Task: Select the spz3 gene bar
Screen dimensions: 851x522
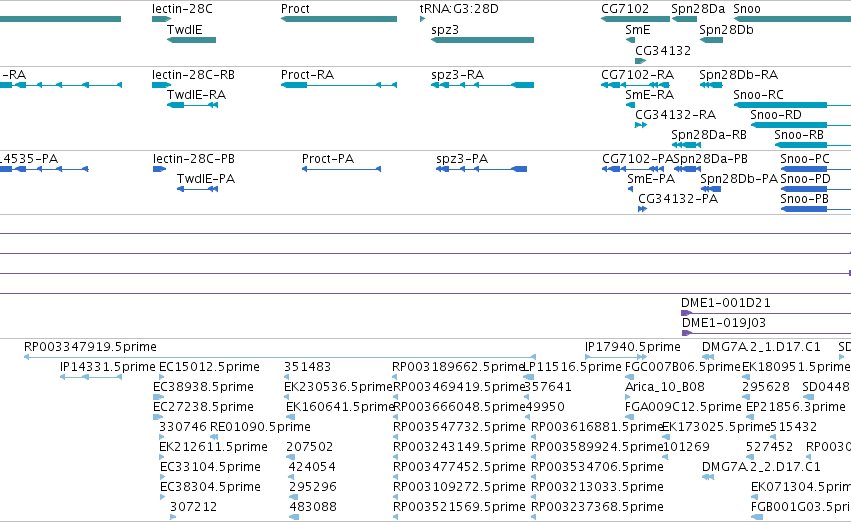Action: click(482, 40)
